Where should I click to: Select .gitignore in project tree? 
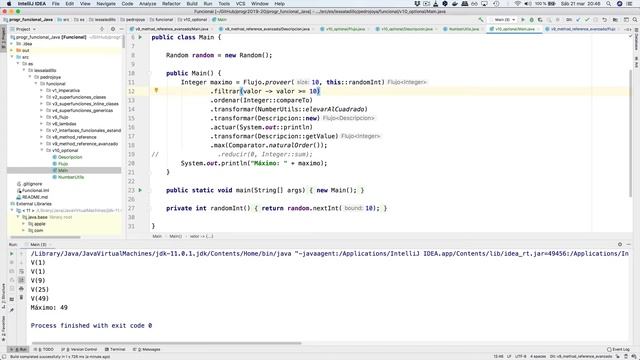click(x=32, y=184)
